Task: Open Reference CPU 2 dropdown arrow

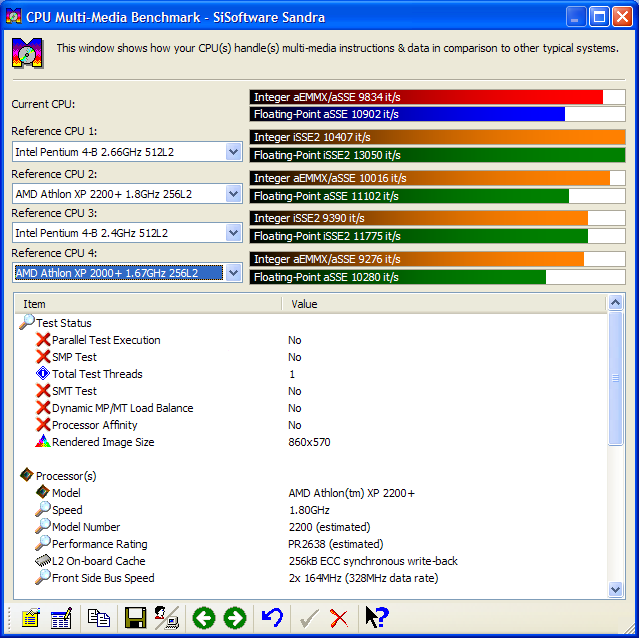Action: click(x=234, y=194)
